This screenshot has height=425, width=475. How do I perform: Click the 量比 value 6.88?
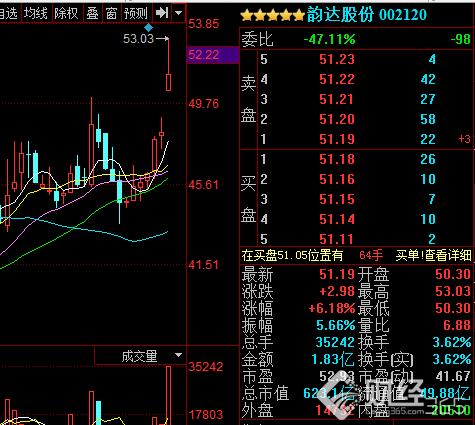coord(457,325)
